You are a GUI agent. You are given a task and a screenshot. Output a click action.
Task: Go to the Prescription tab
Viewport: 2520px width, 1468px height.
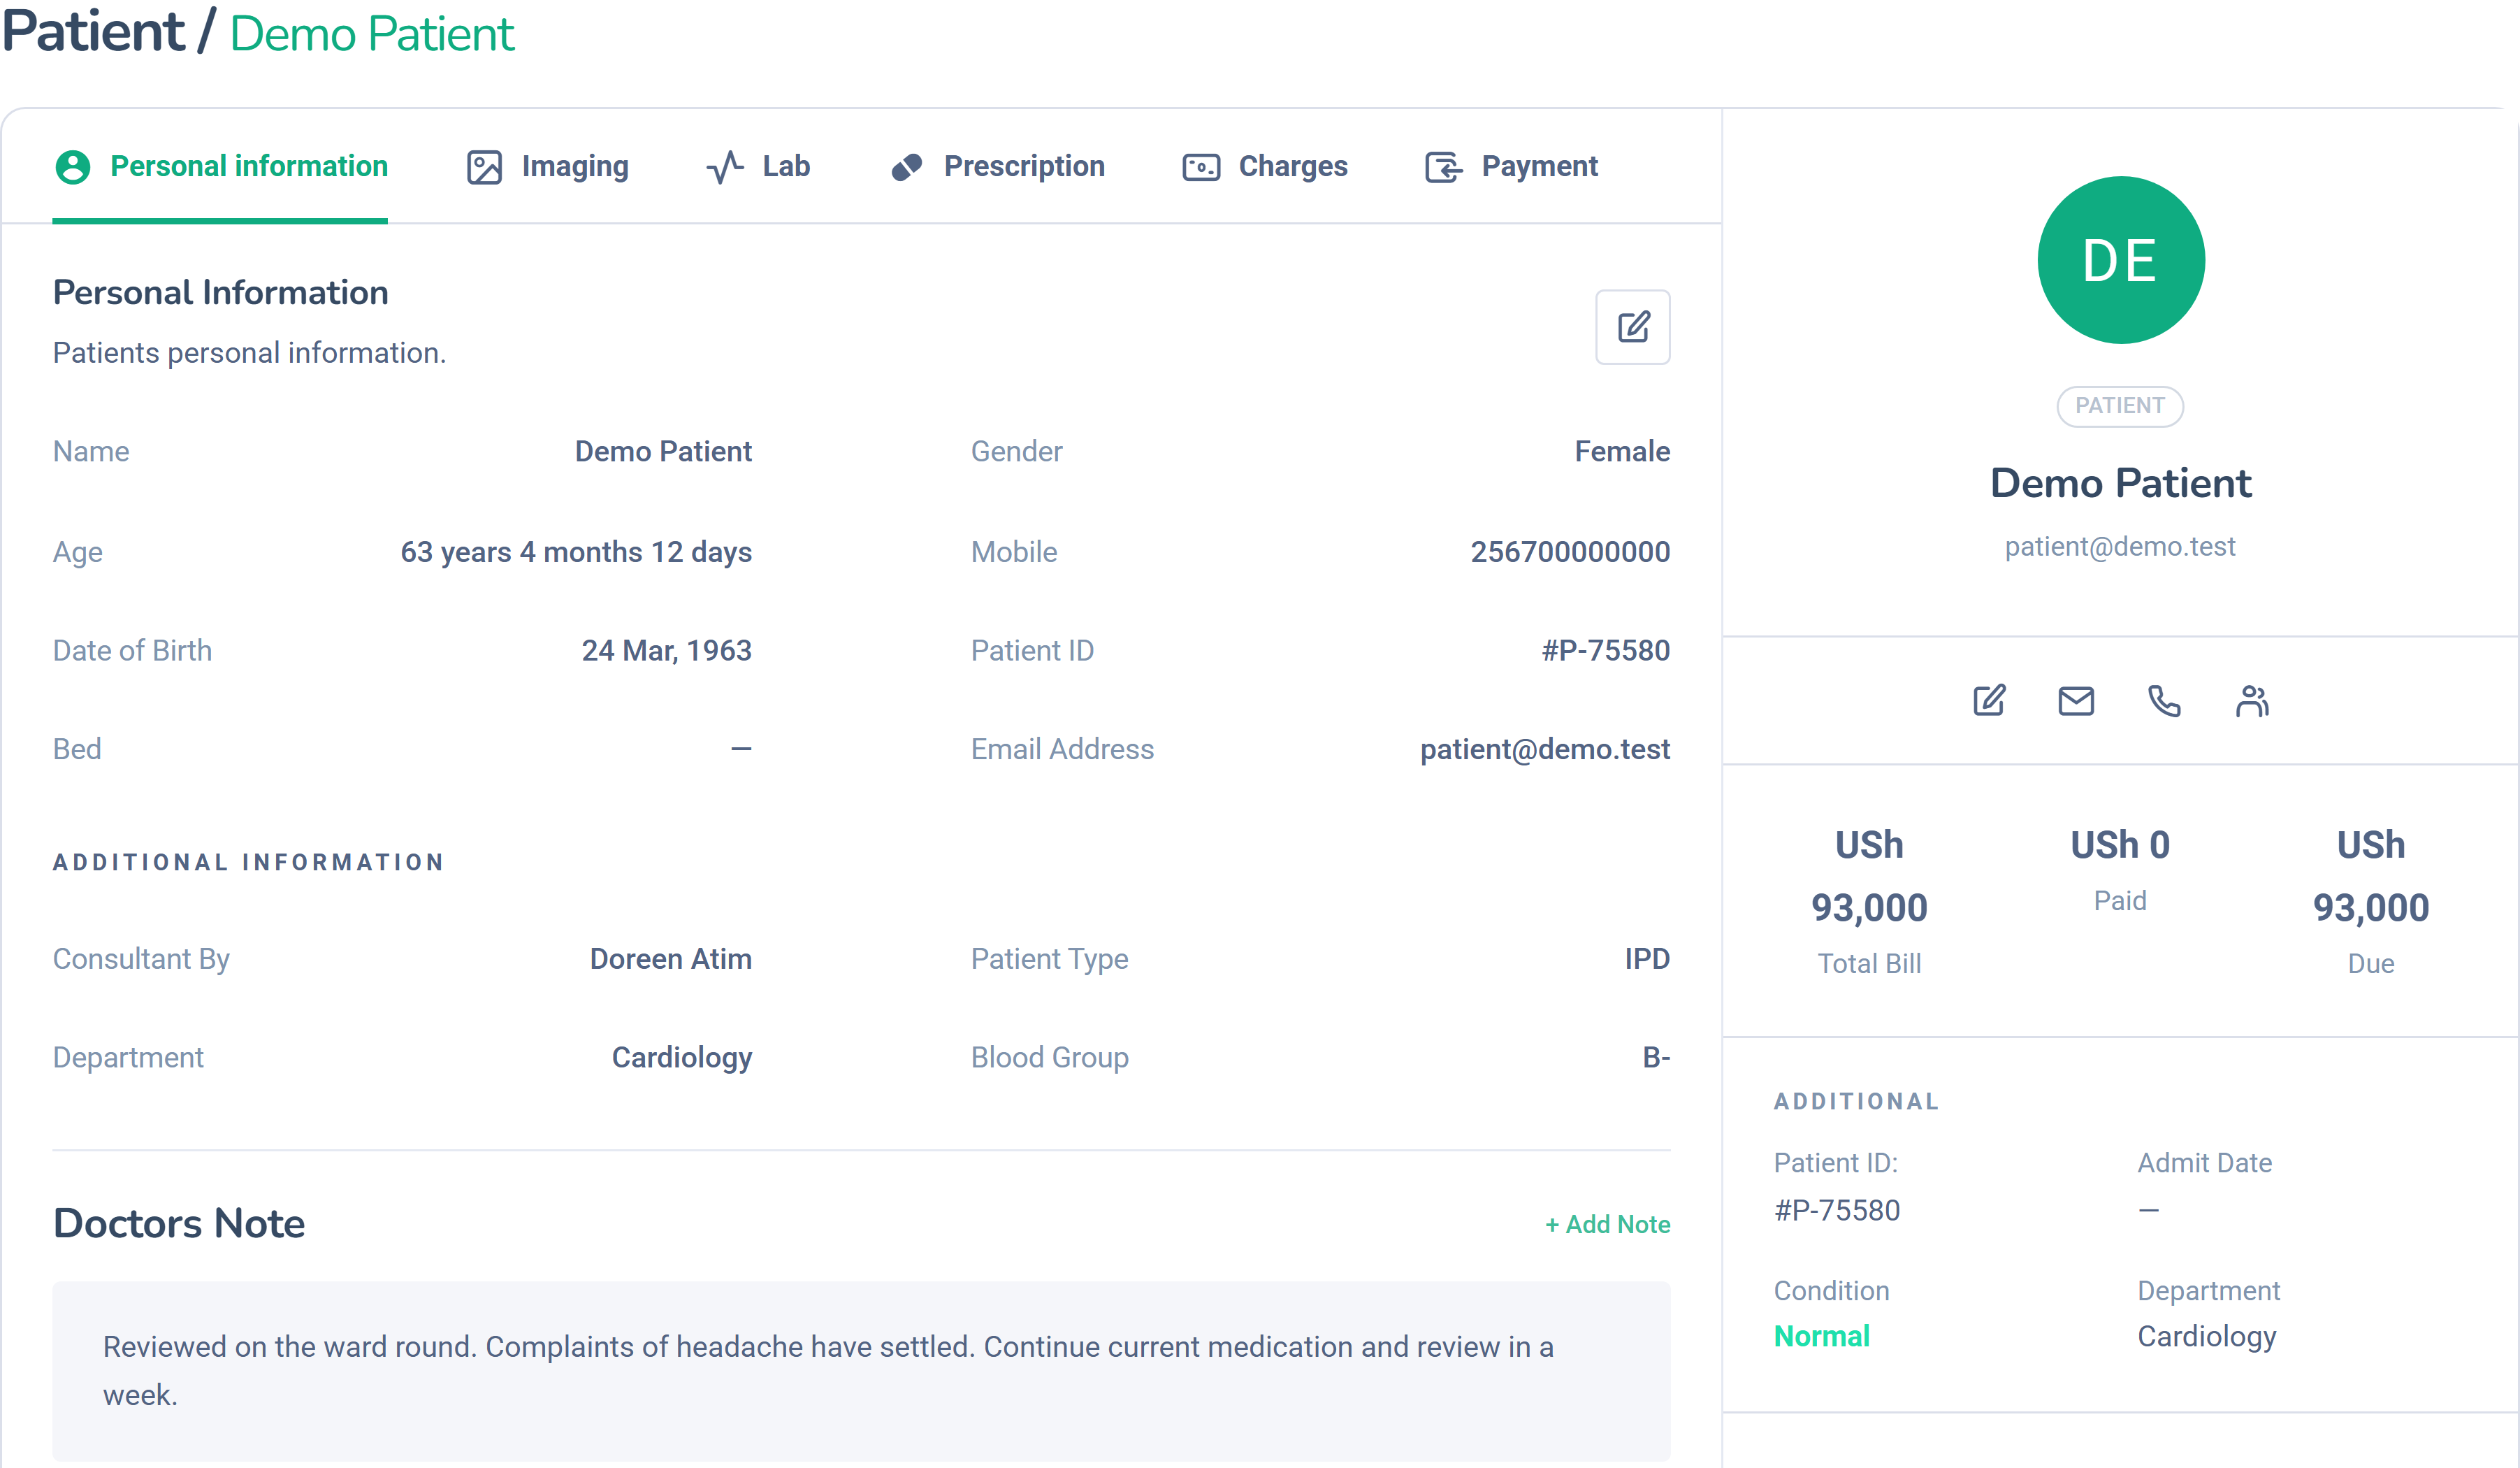[997, 166]
